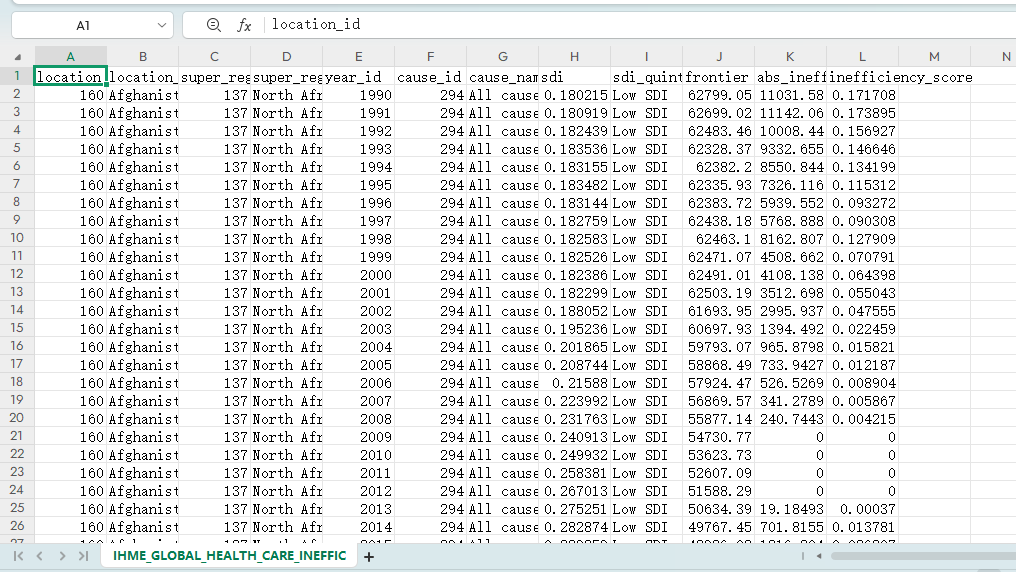Select column J header

coord(719,57)
